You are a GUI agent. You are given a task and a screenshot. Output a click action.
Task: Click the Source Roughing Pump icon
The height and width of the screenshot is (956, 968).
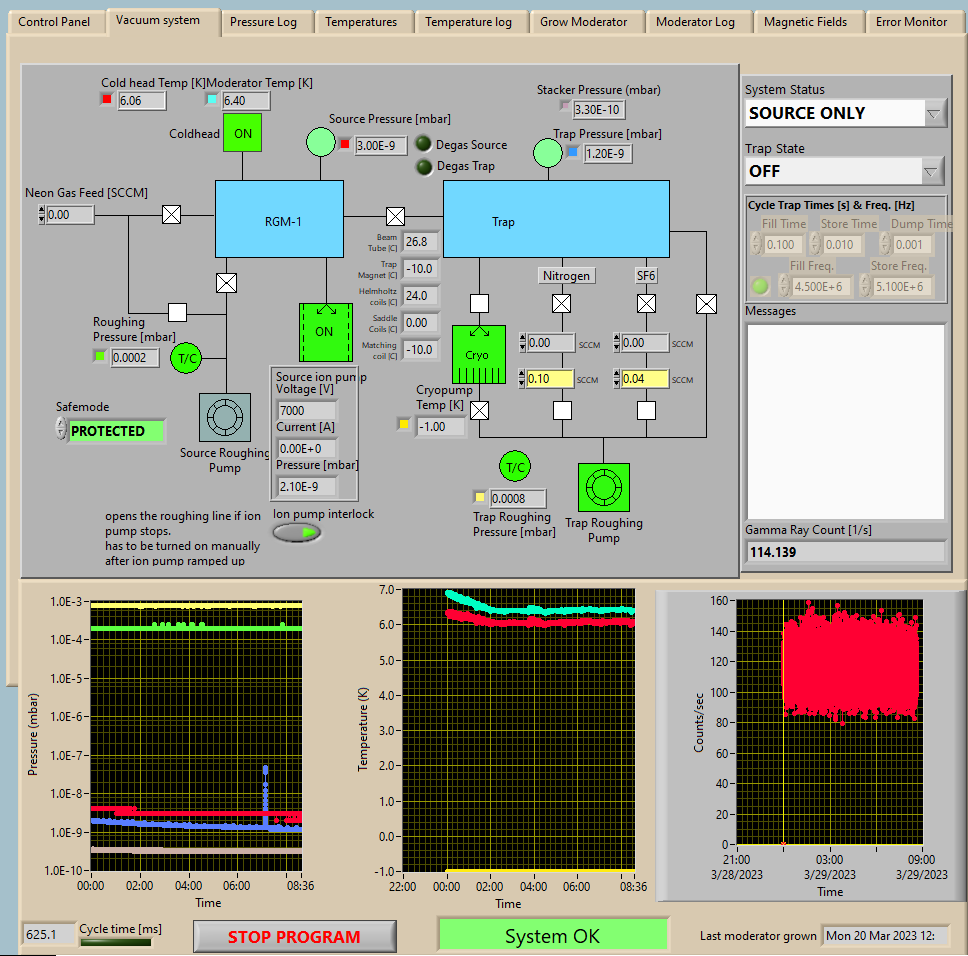click(x=226, y=417)
